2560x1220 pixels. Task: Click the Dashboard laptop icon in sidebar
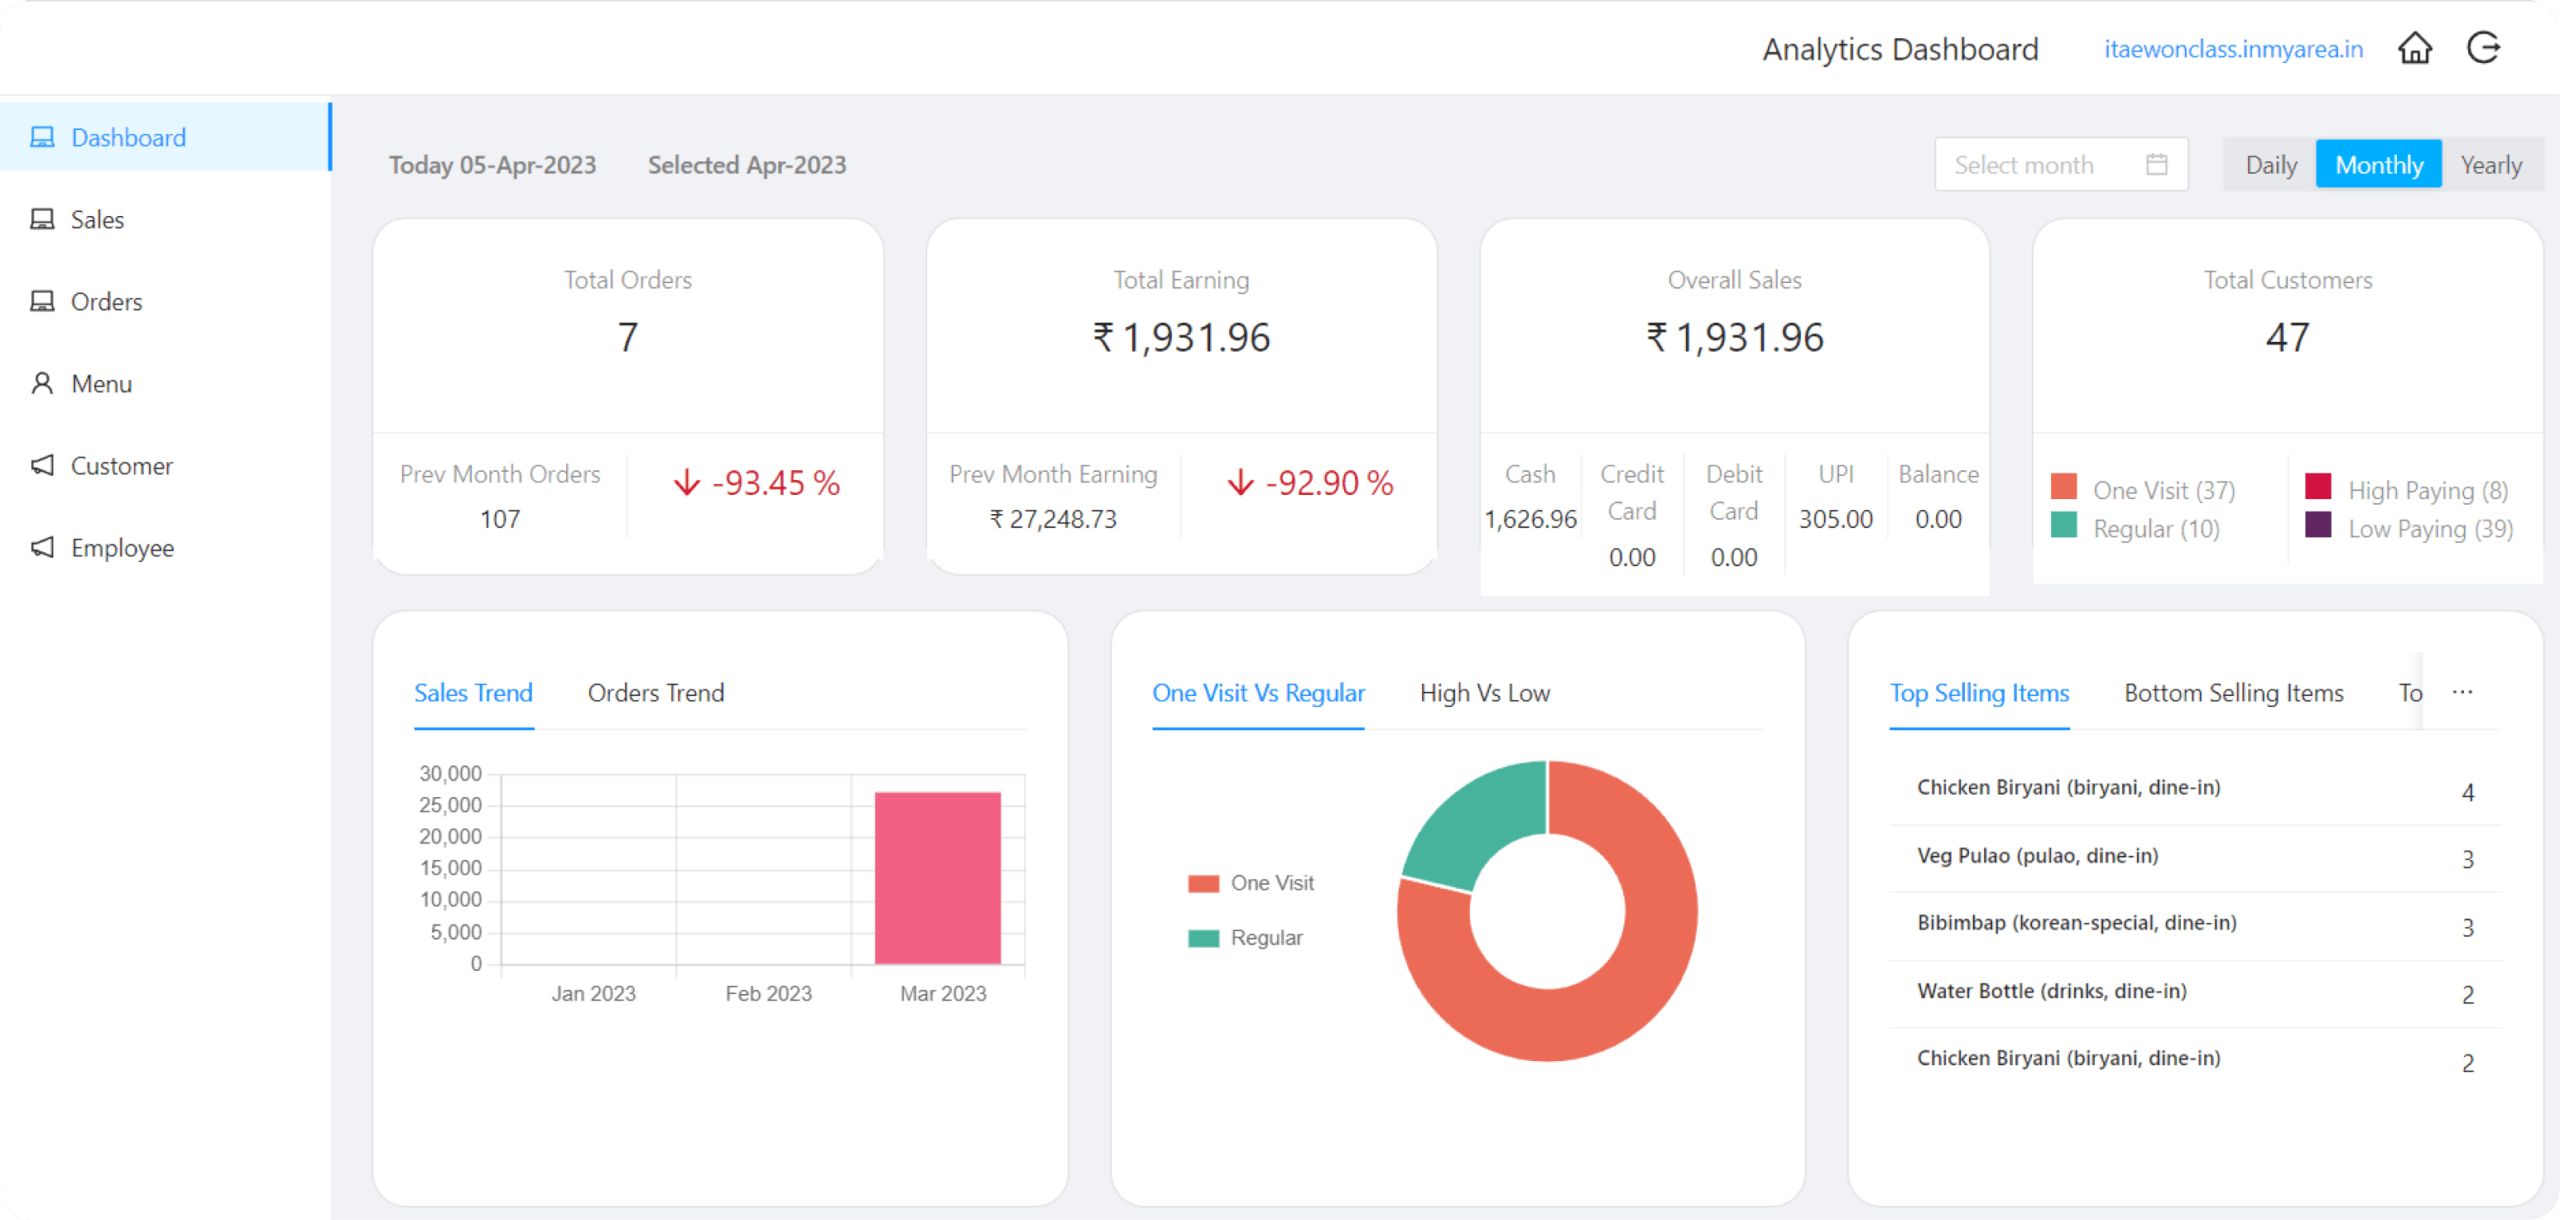point(42,137)
